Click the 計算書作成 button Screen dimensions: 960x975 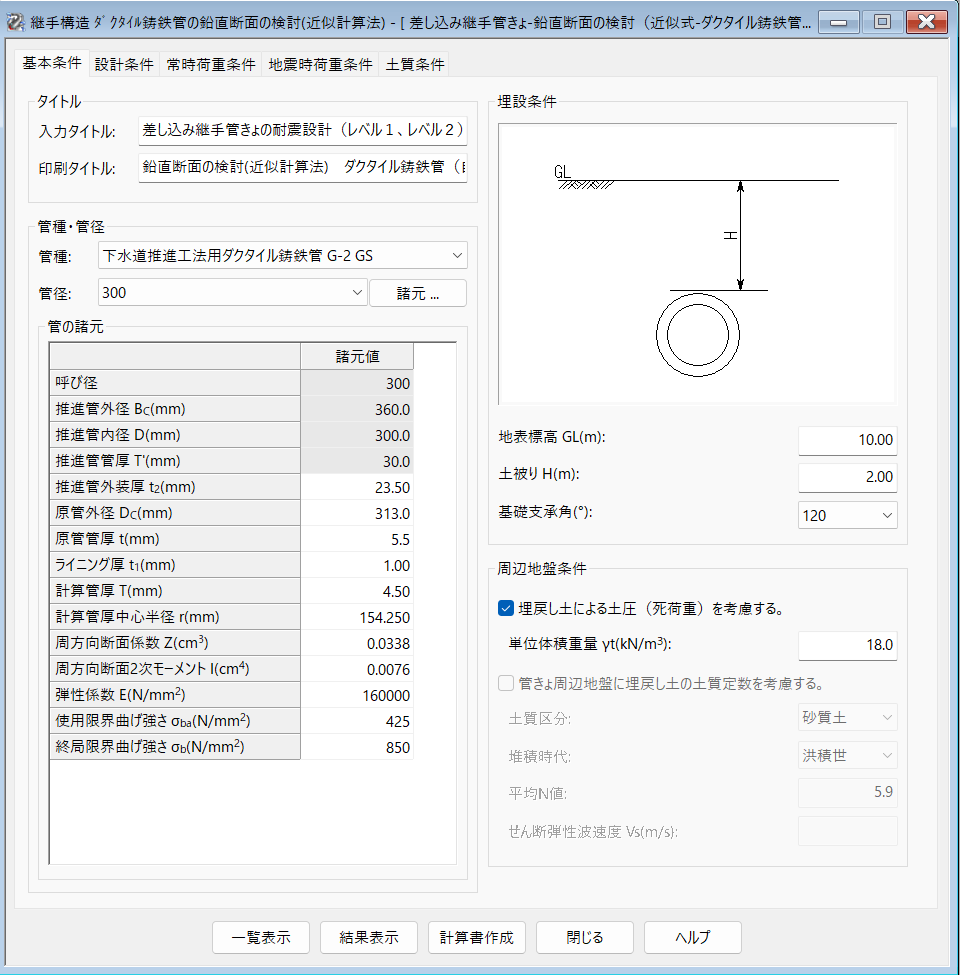point(477,938)
